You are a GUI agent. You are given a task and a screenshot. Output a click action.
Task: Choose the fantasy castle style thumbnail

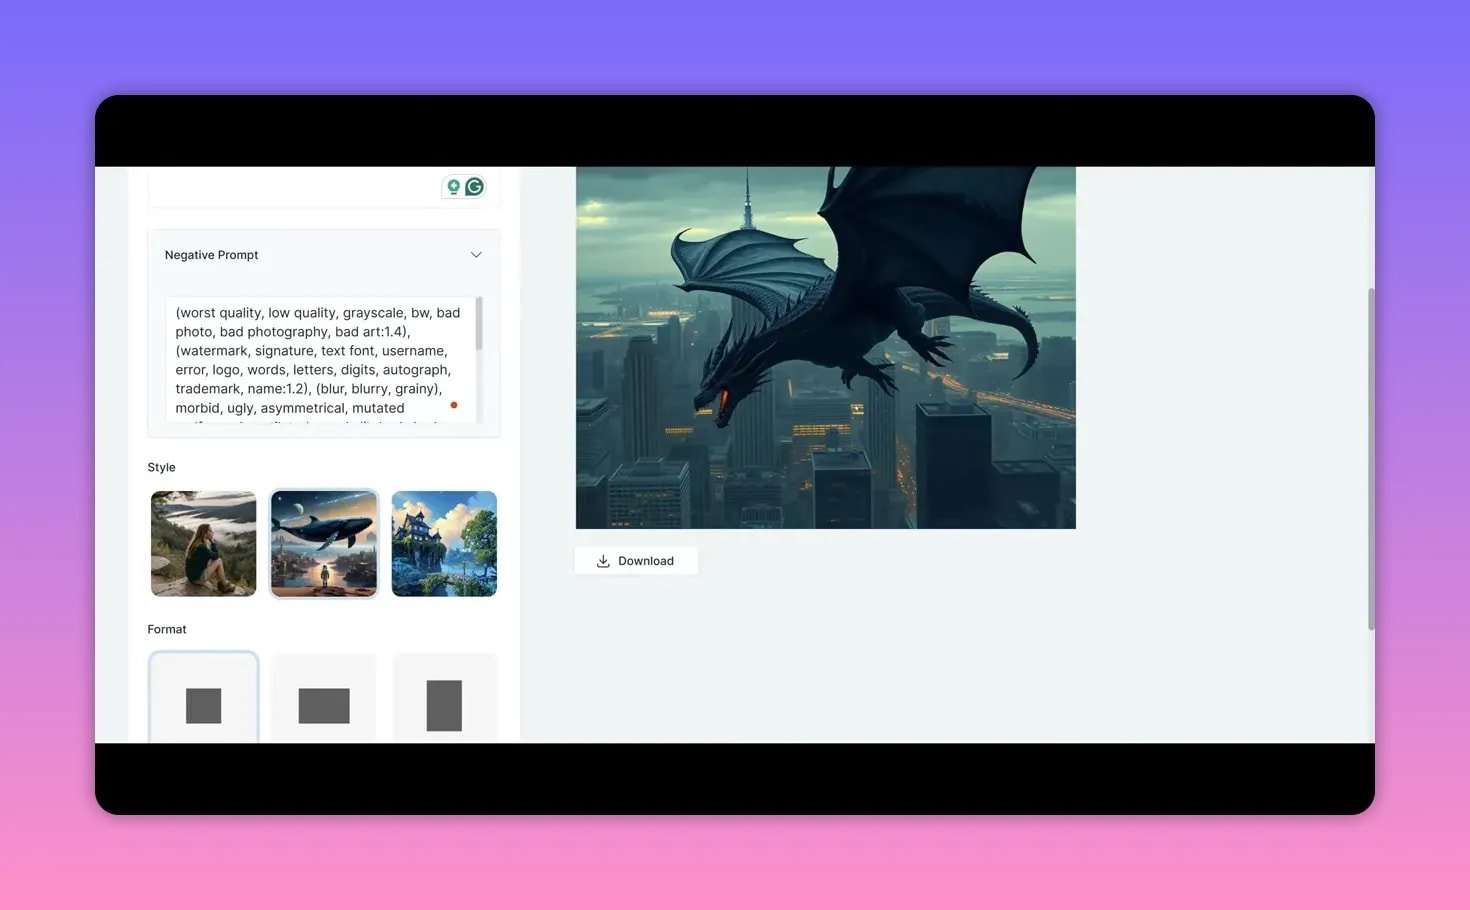pos(444,544)
